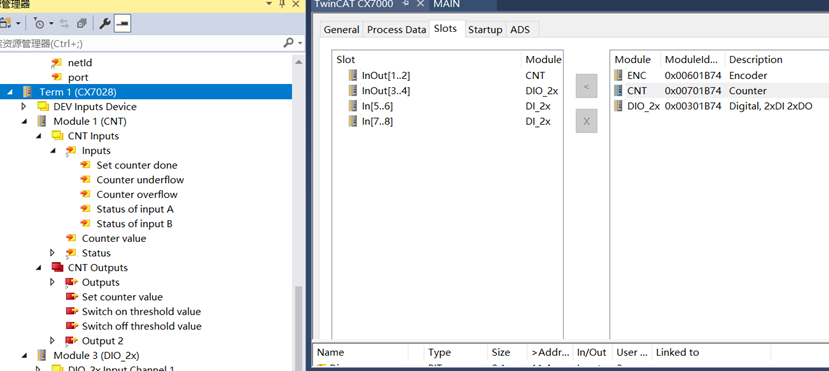Open the explorer window position dropdown
829x371 pixels.
point(268,4)
